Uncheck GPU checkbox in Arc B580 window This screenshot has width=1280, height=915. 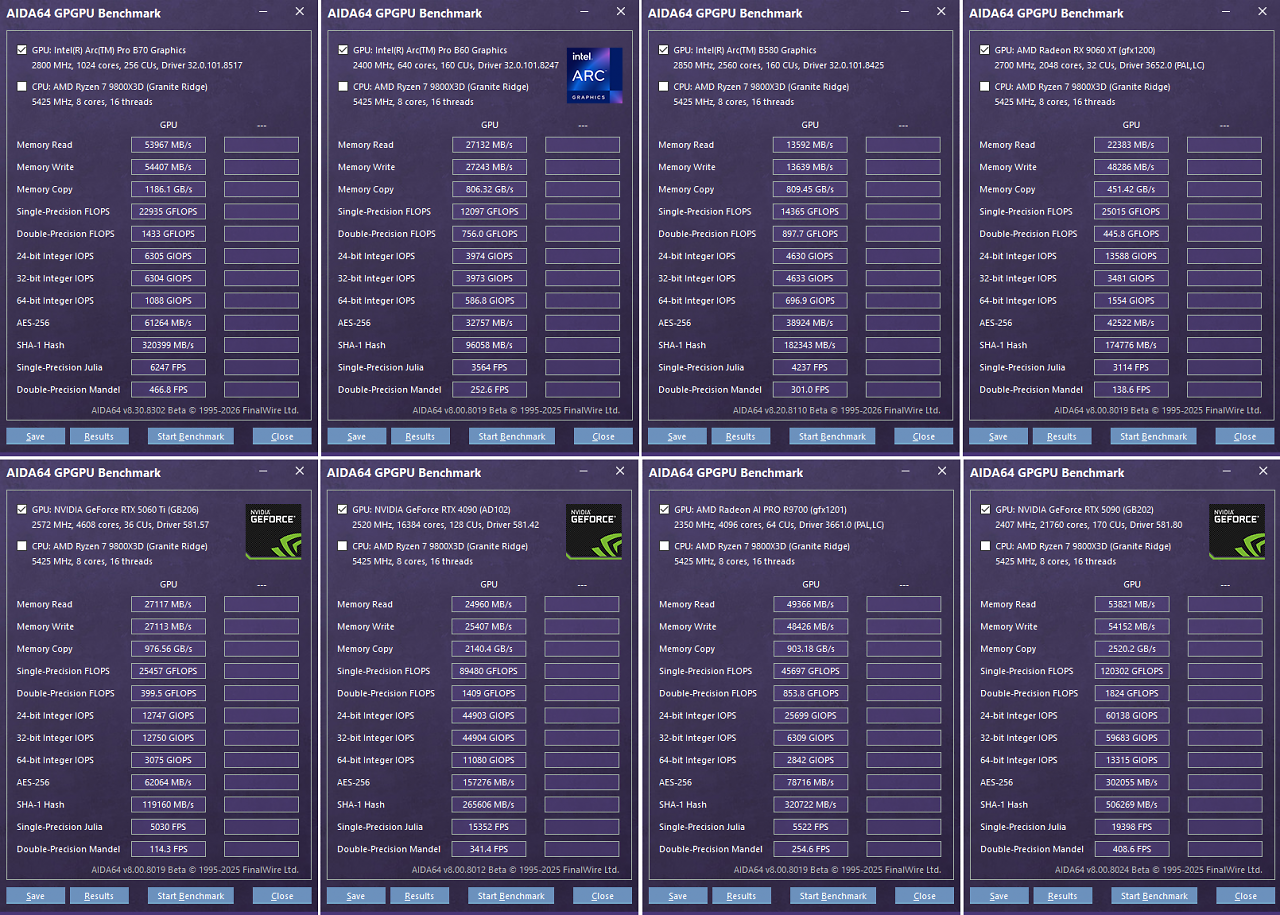click(664, 49)
